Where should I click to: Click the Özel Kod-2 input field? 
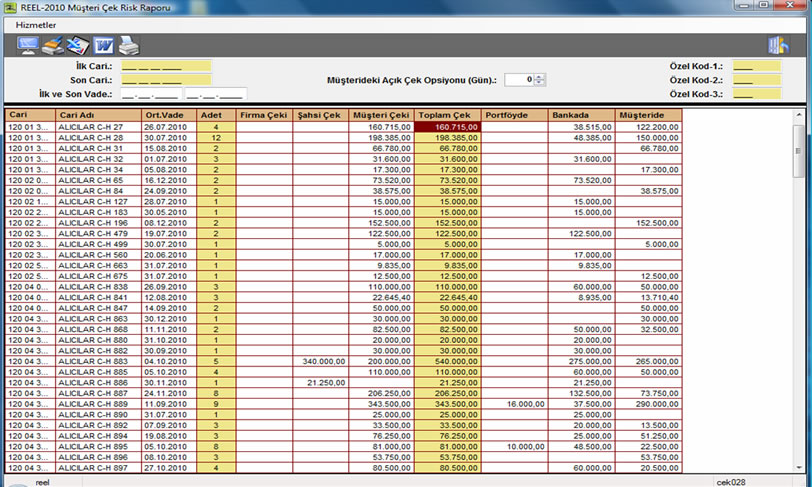[x=757, y=80]
